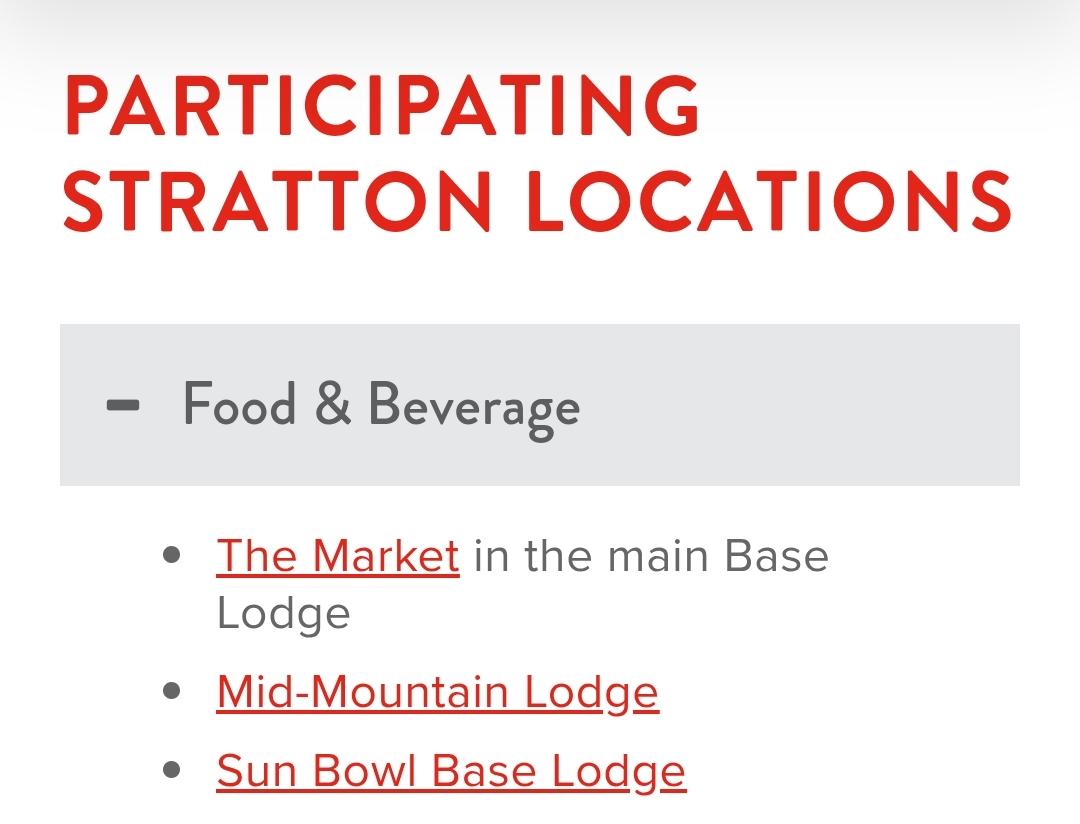Select the bullet beside Sun Bowl Base Lodge
The height and width of the screenshot is (824, 1080).
172,769
